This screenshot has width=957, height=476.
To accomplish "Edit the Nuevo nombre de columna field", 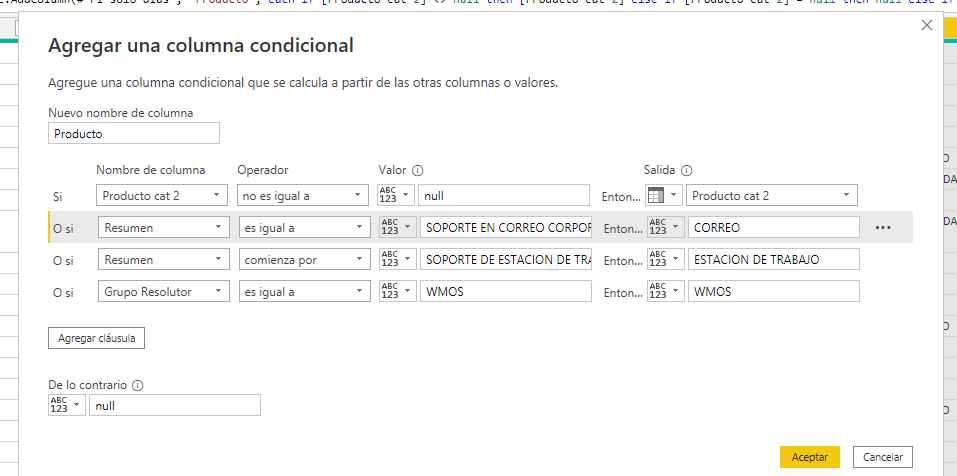I will click(x=134, y=134).
